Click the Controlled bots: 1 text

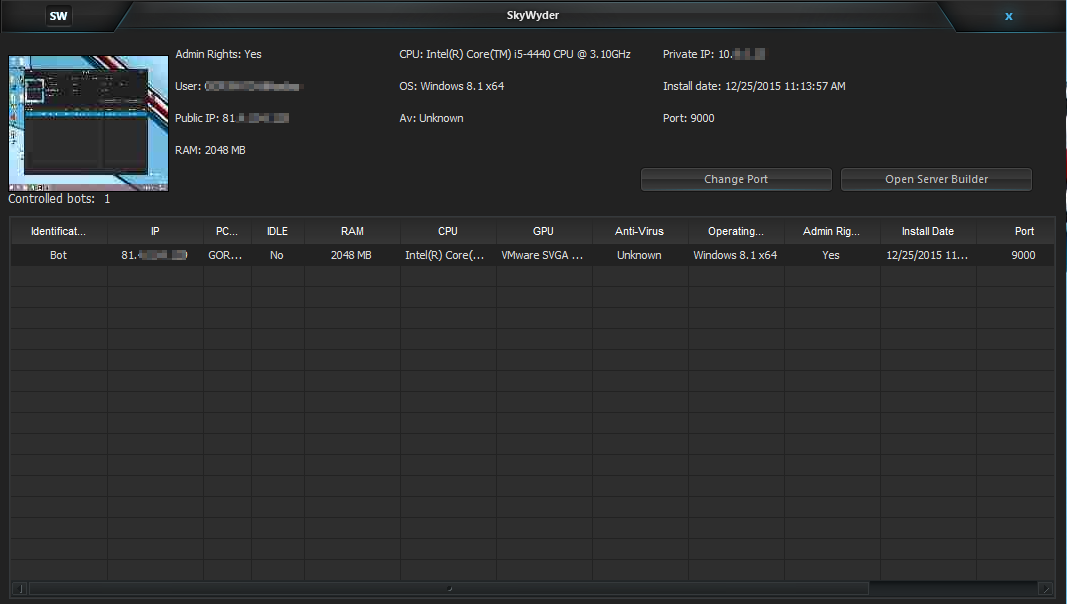(59, 199)
